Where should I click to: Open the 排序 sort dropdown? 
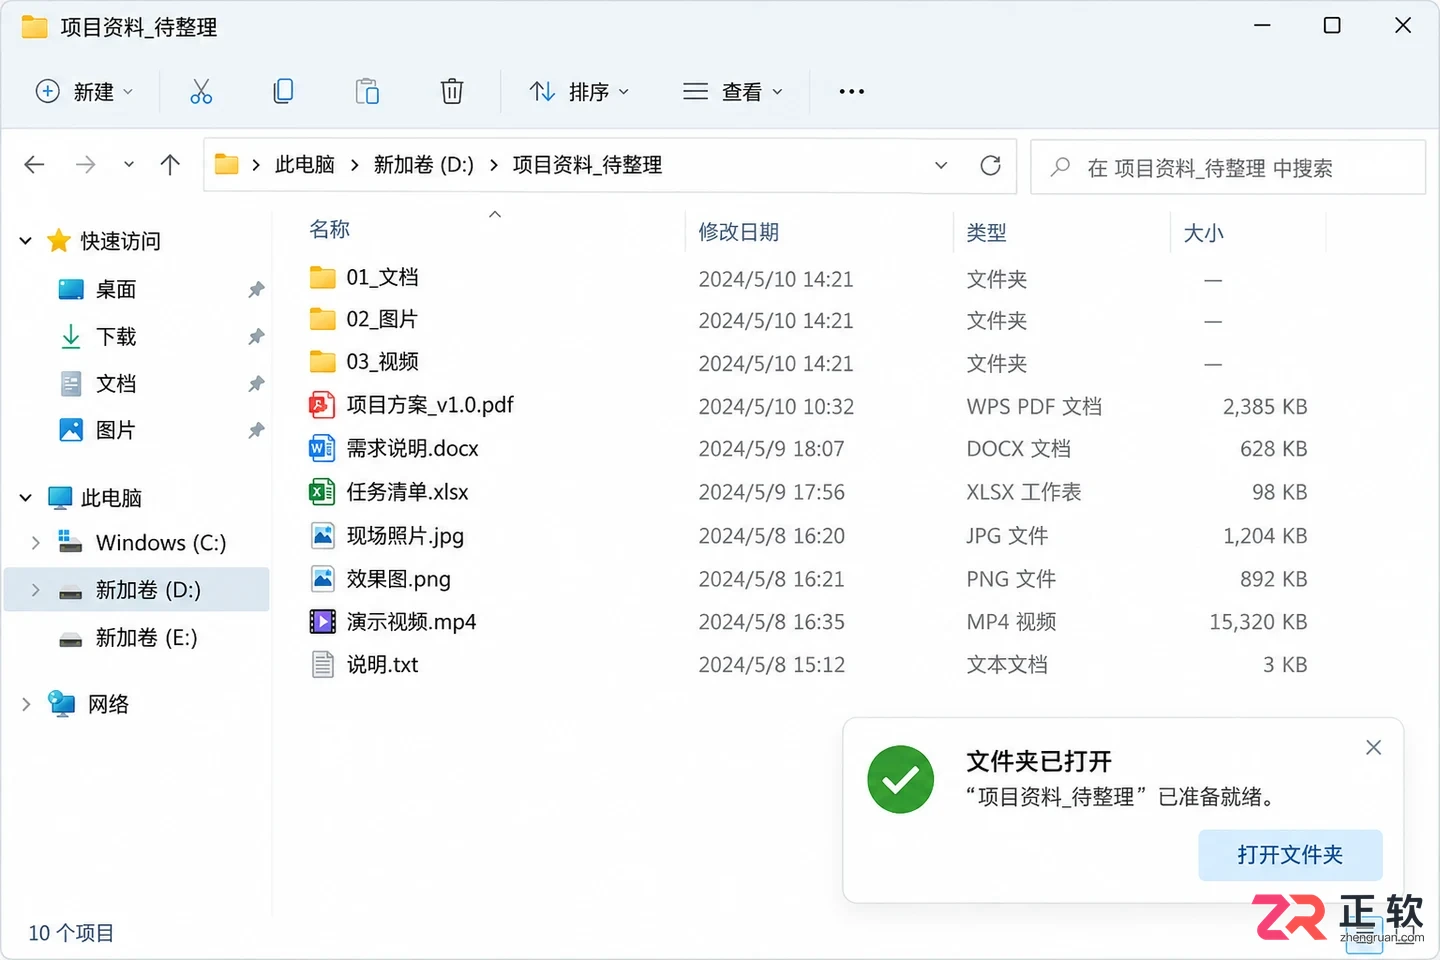(580, 92)
